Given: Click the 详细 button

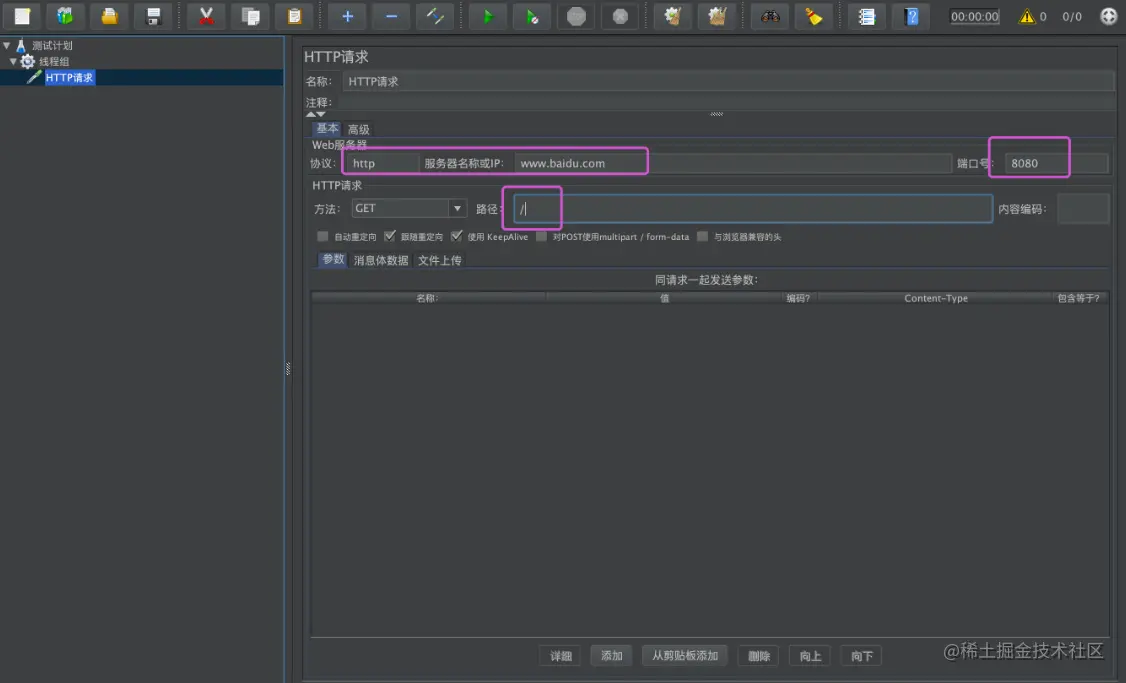Looking at the screenshot, I should click(x=561, y=656).
